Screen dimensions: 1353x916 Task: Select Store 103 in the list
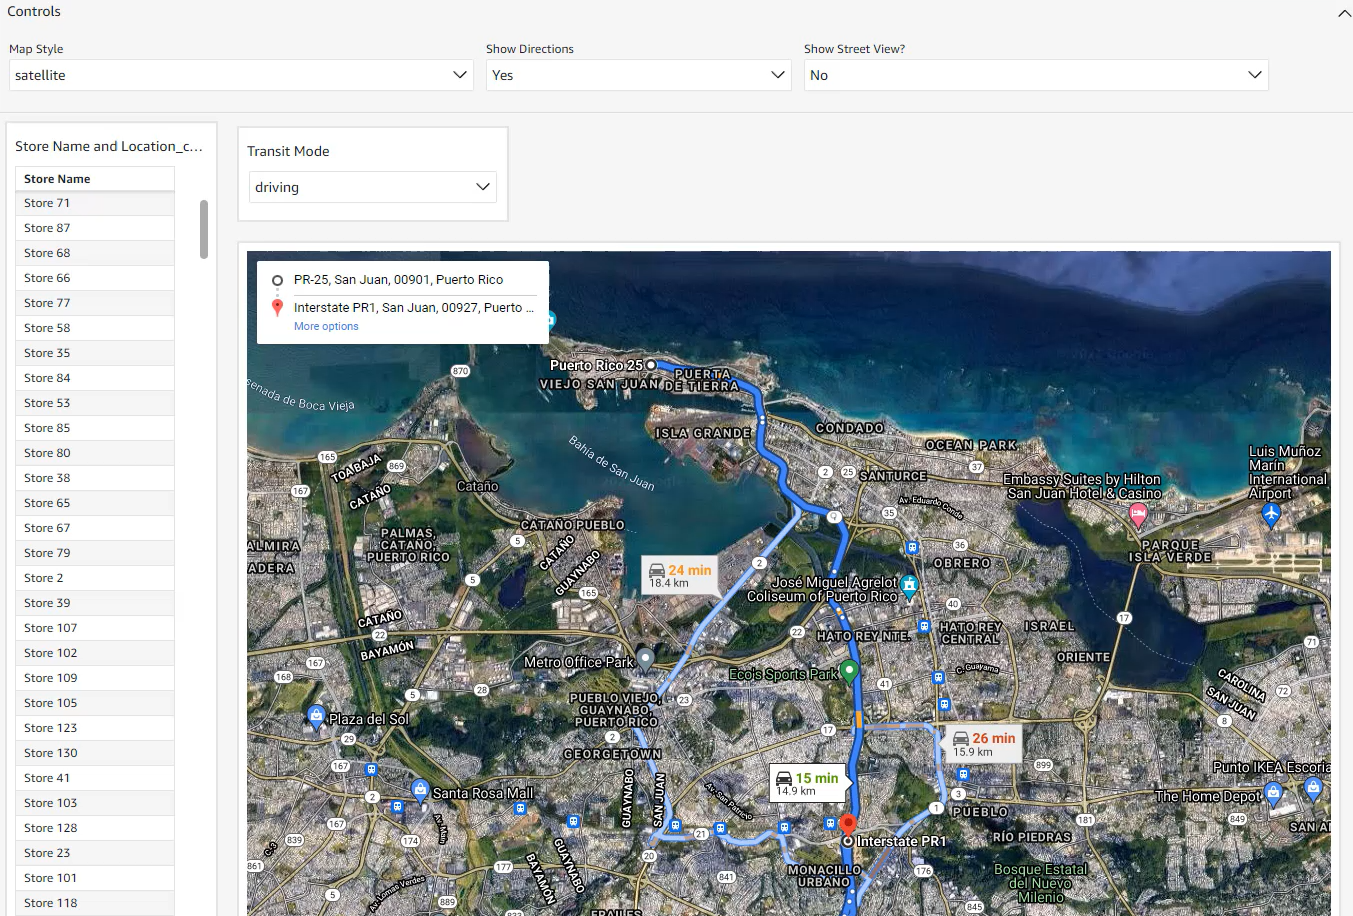95,803
